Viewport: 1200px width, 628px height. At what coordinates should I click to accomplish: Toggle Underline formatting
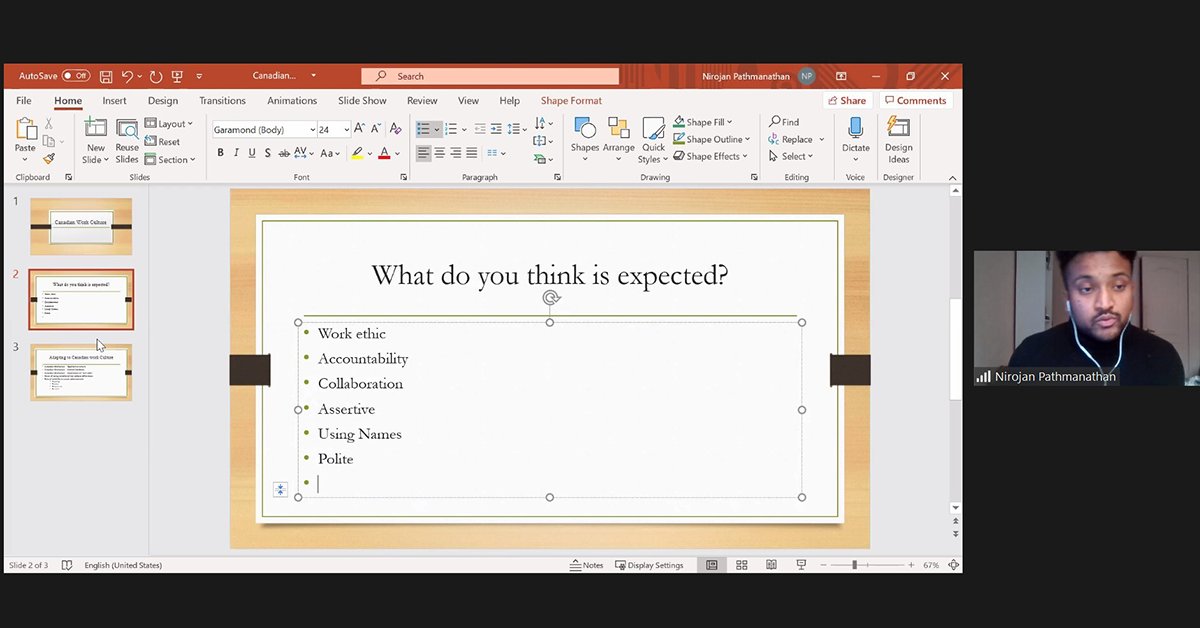pyautogui.click(x=252, y=153)
